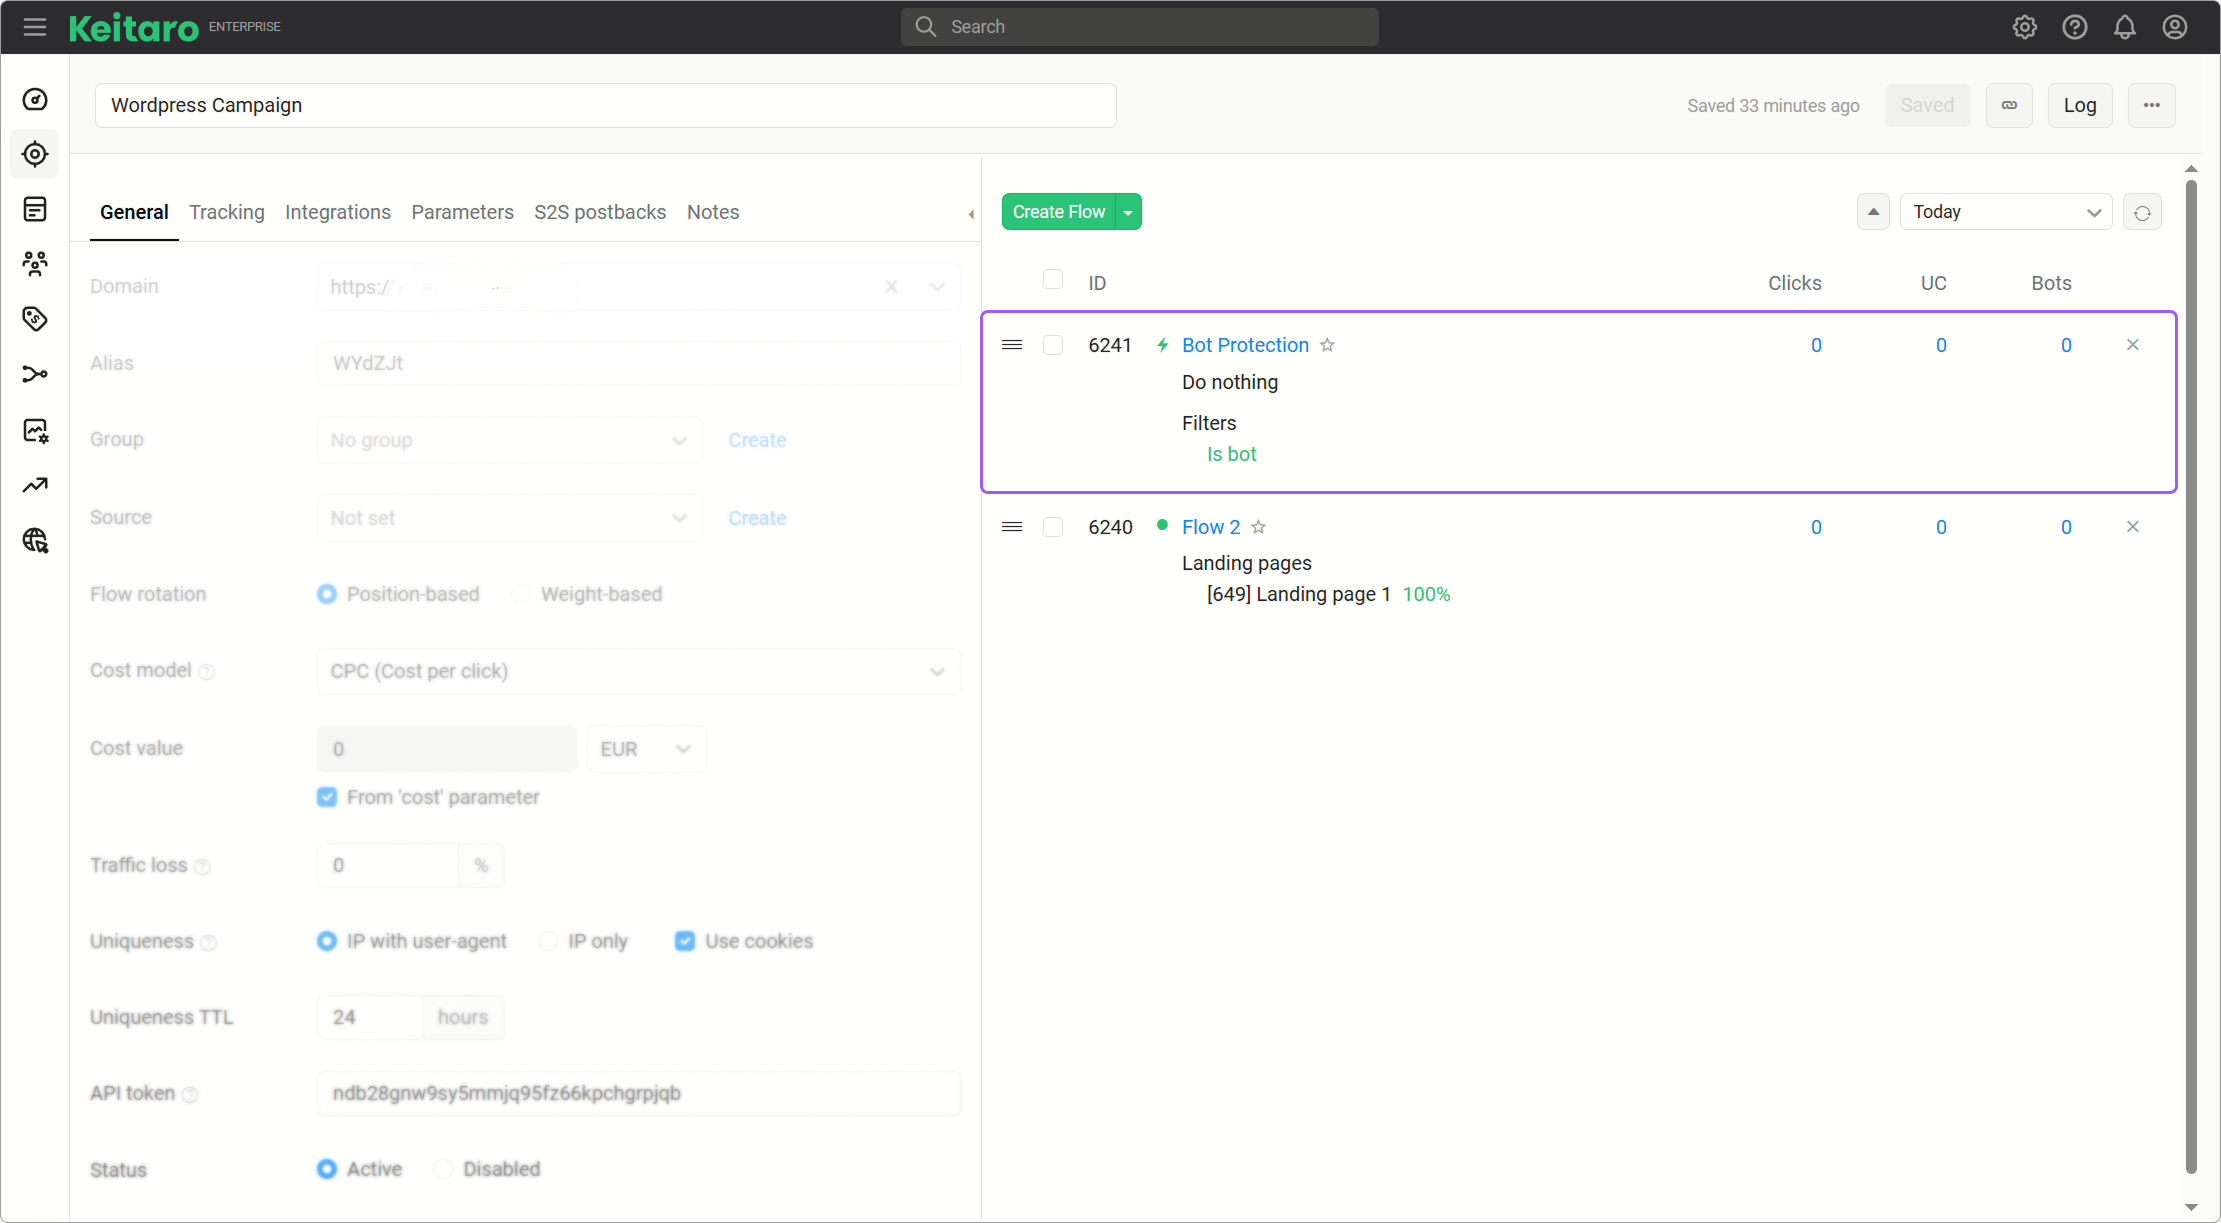Screen dimensions: 2221x1223
Task: Open the Cost model dropdown
Action: tap(638, 671)
